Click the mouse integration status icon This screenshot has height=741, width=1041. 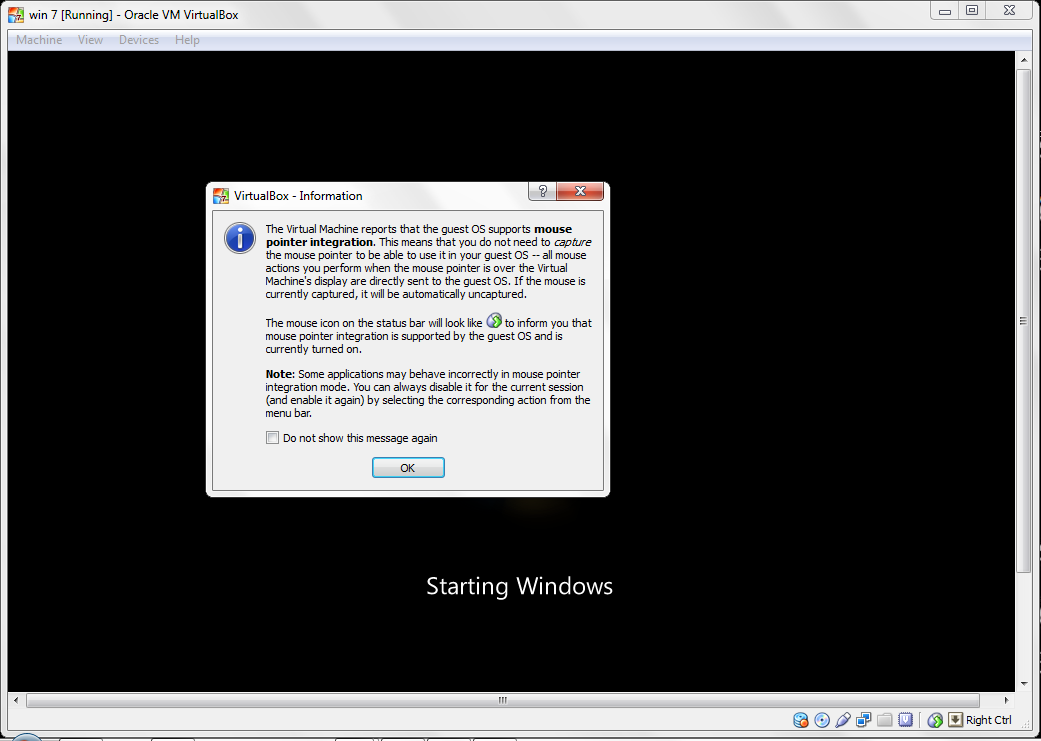(x=935, y=720)
